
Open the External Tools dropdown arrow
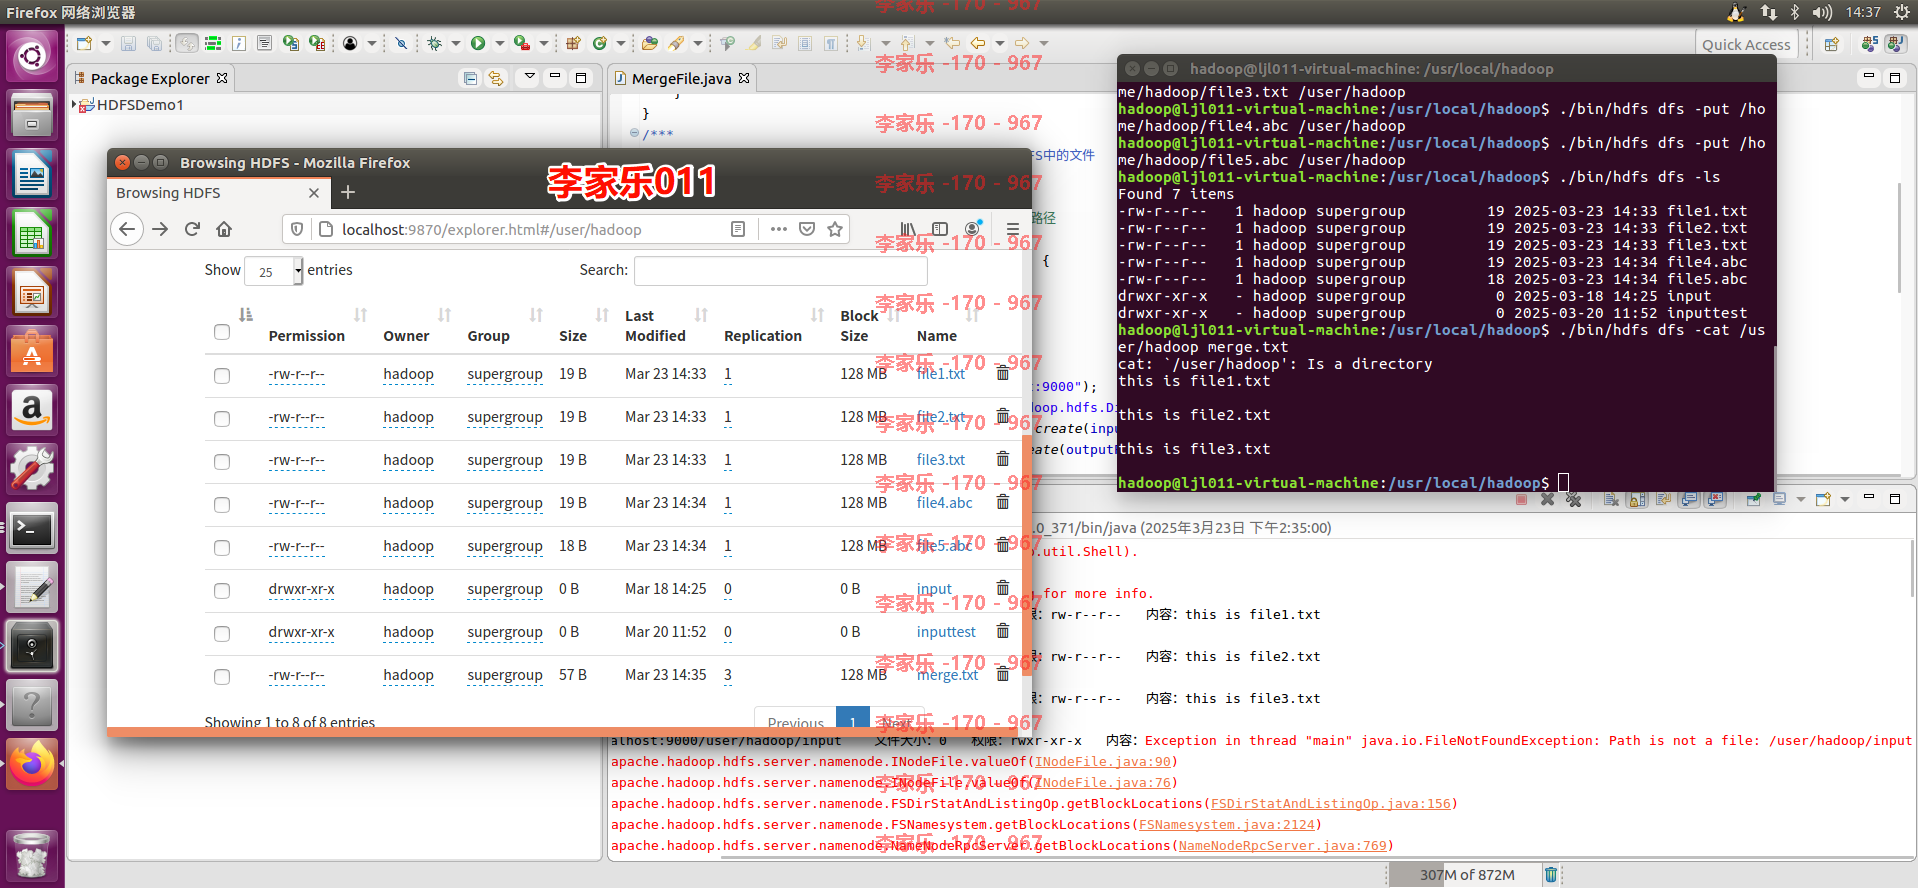point(544,43)
